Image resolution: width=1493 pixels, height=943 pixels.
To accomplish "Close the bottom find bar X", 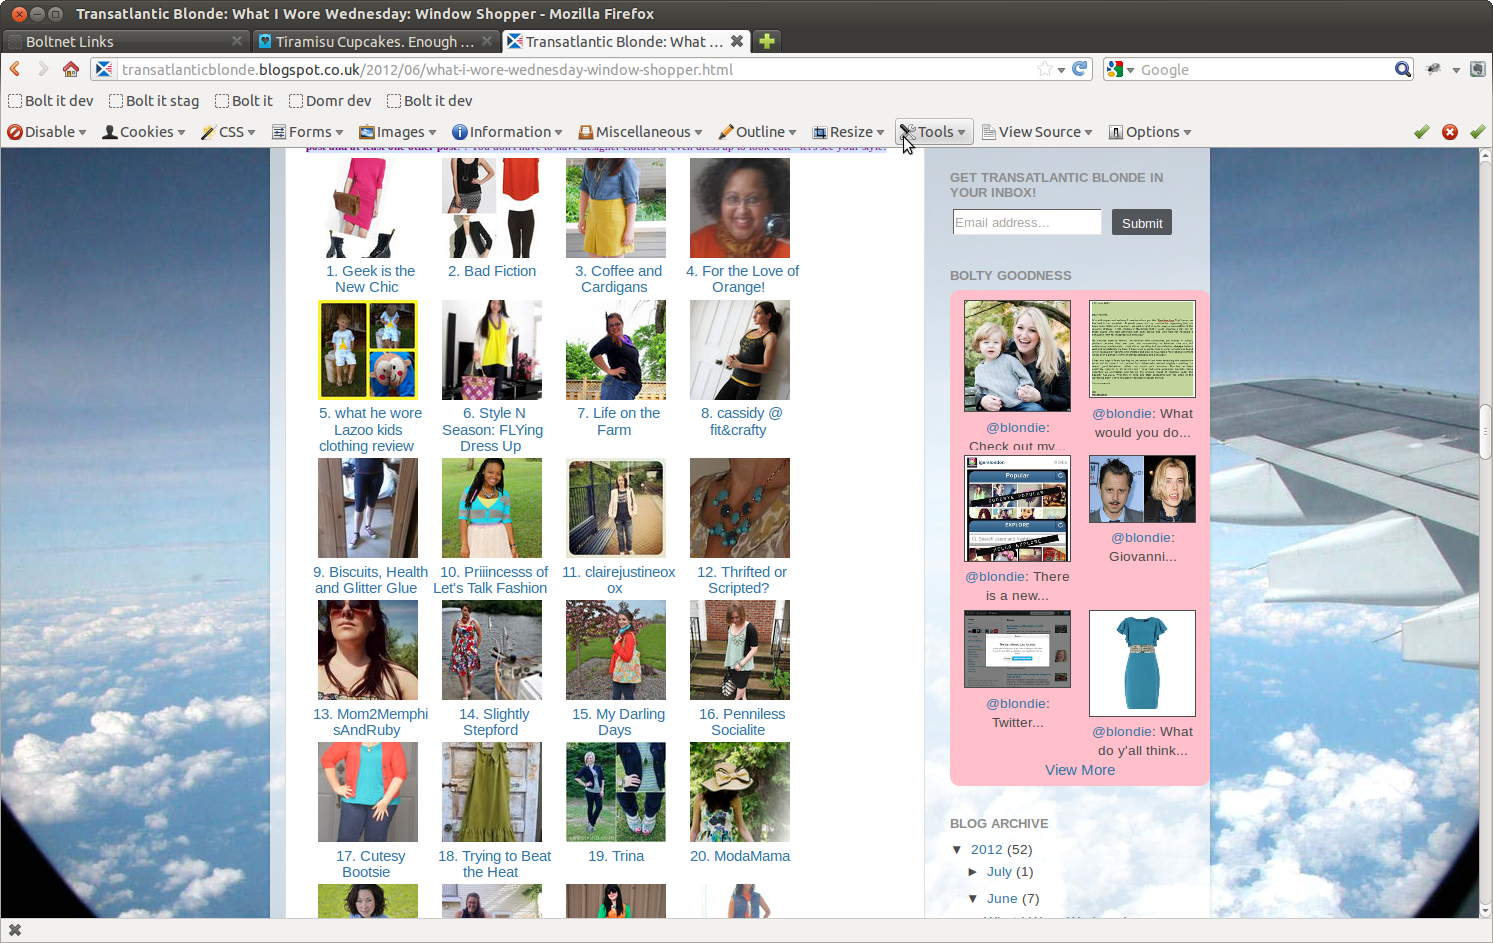I will (x=15, y=930).
